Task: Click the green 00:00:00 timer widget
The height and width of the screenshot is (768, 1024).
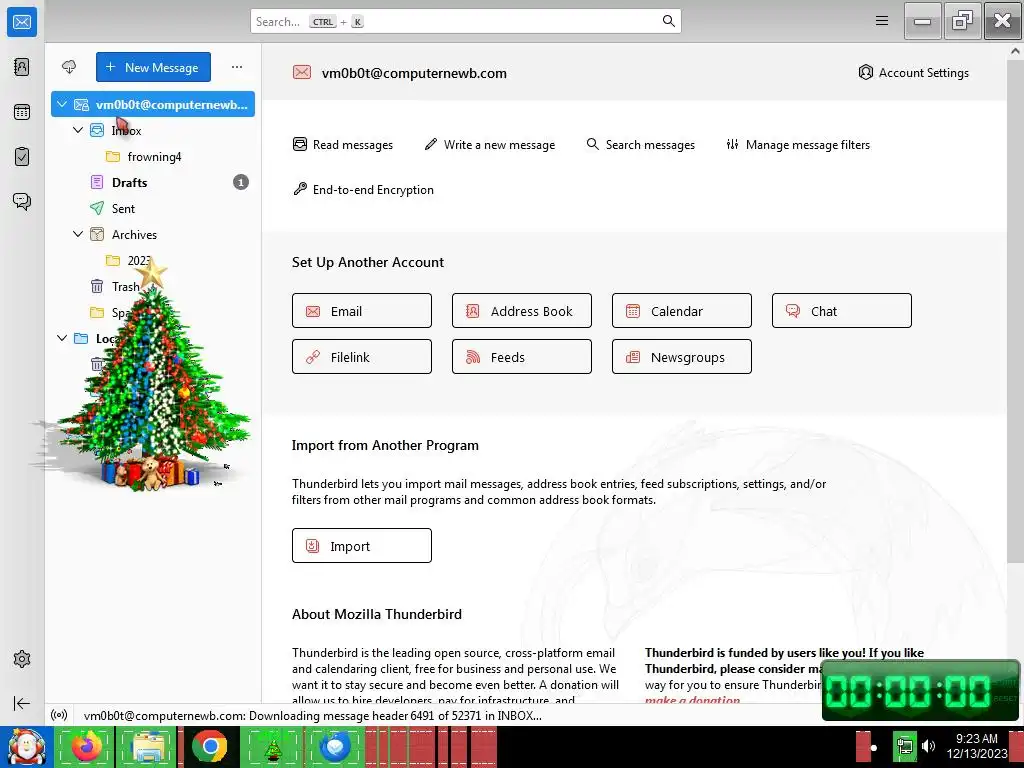Action: coord(920,691)
